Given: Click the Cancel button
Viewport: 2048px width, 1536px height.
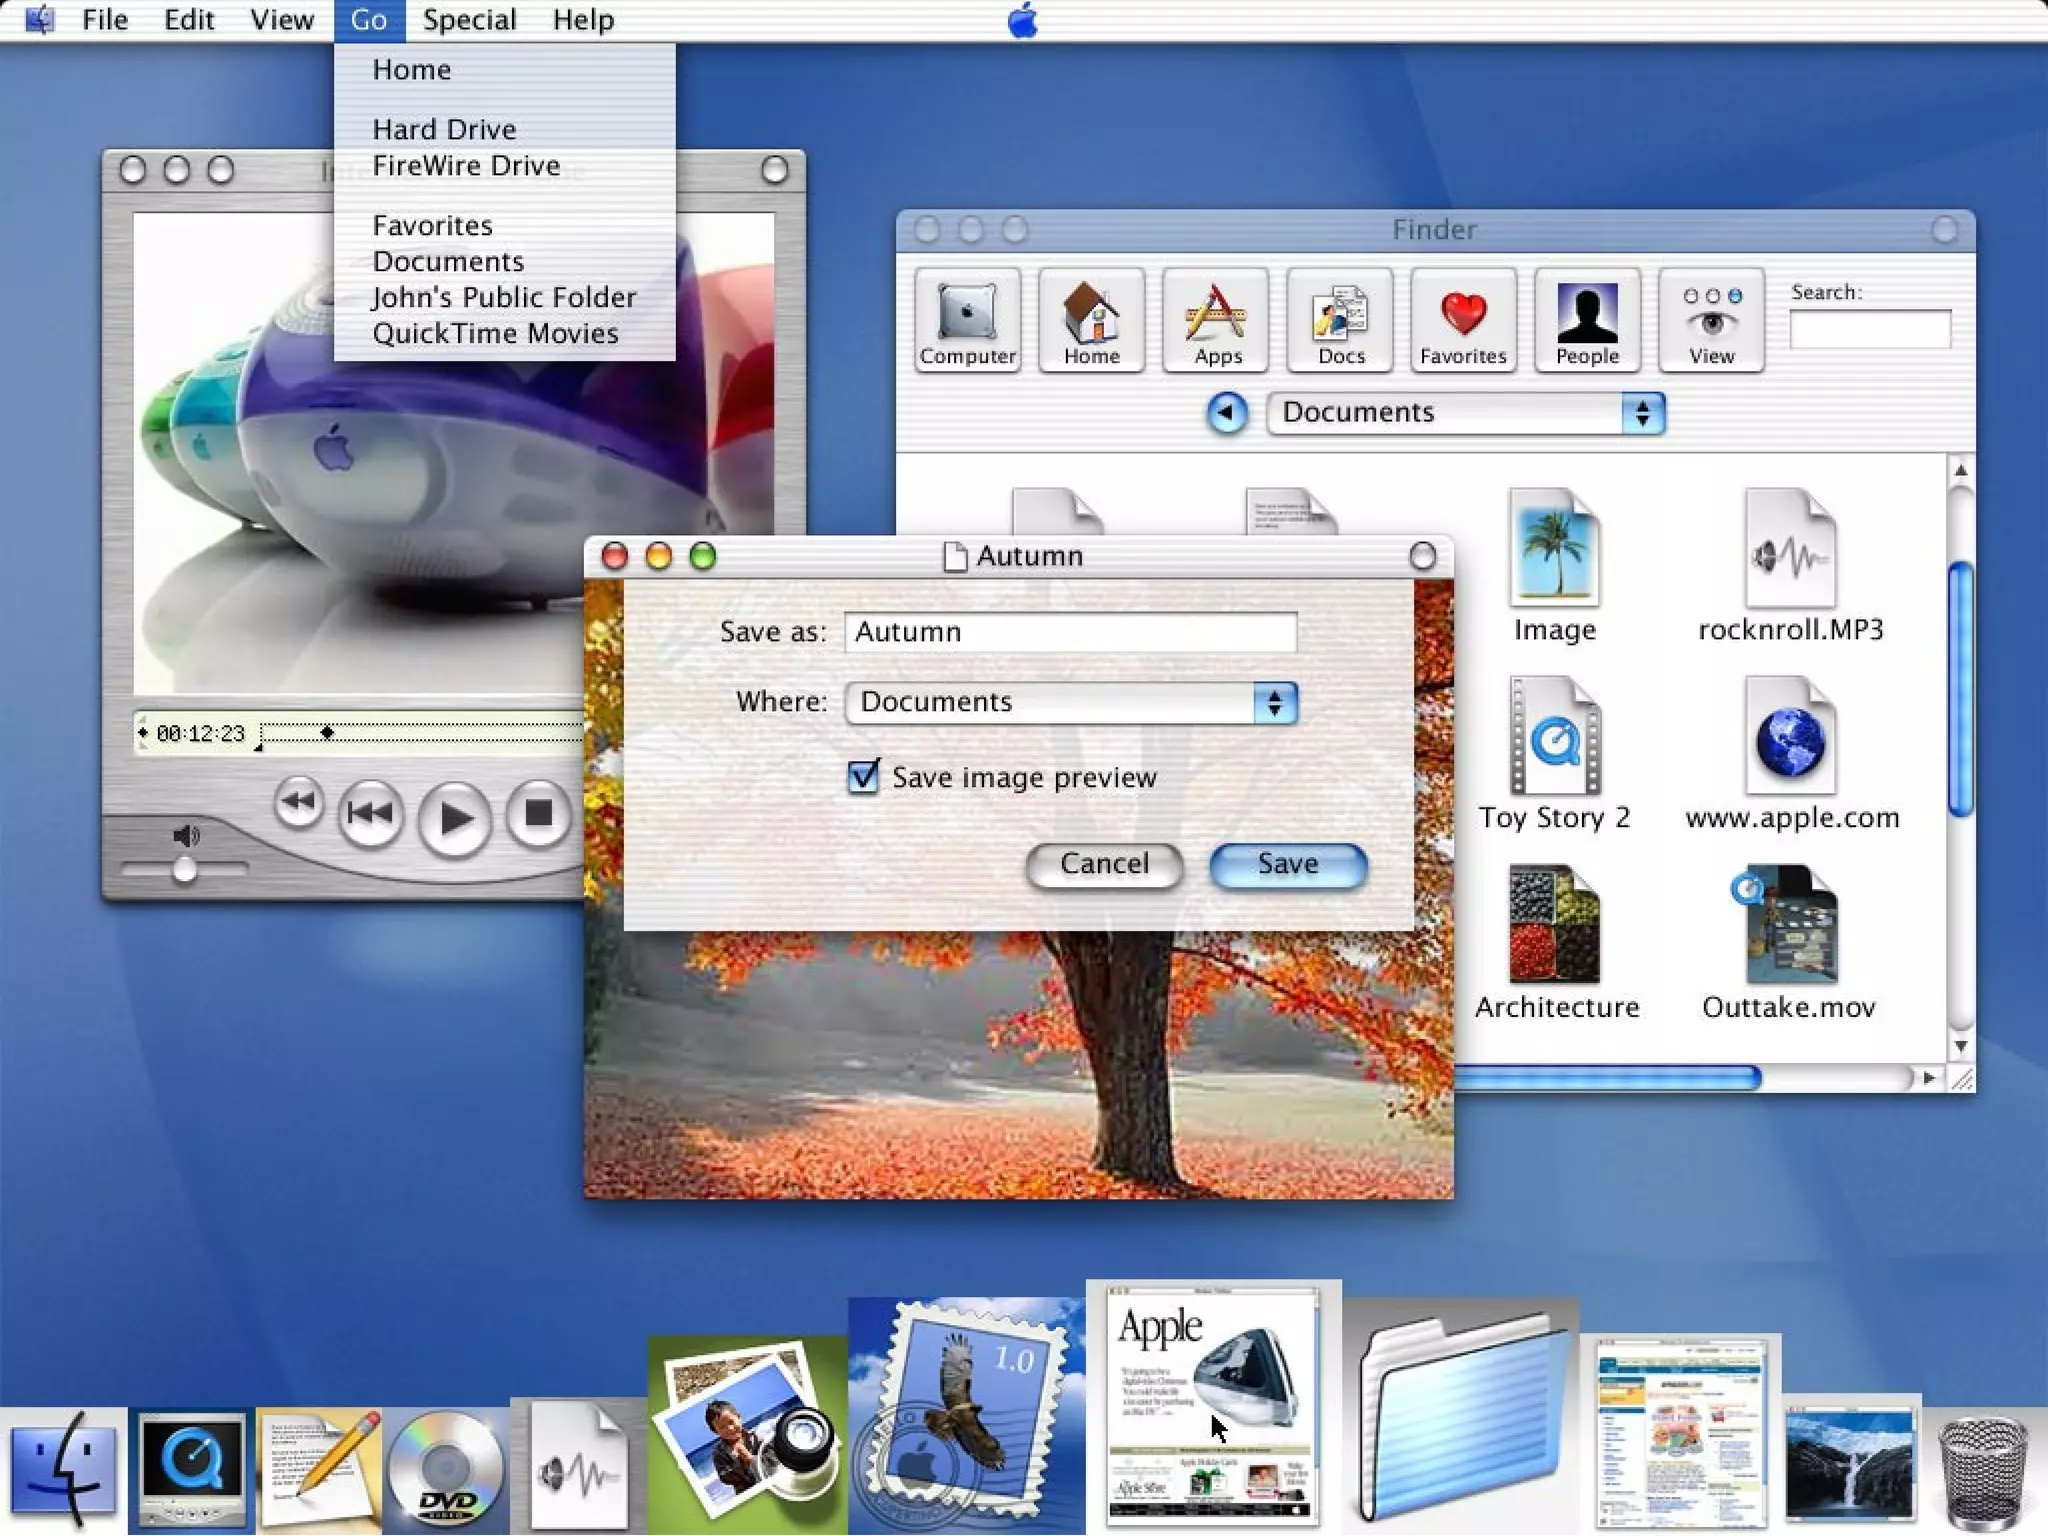Looking at the screenshot, I should [1104, 864].
